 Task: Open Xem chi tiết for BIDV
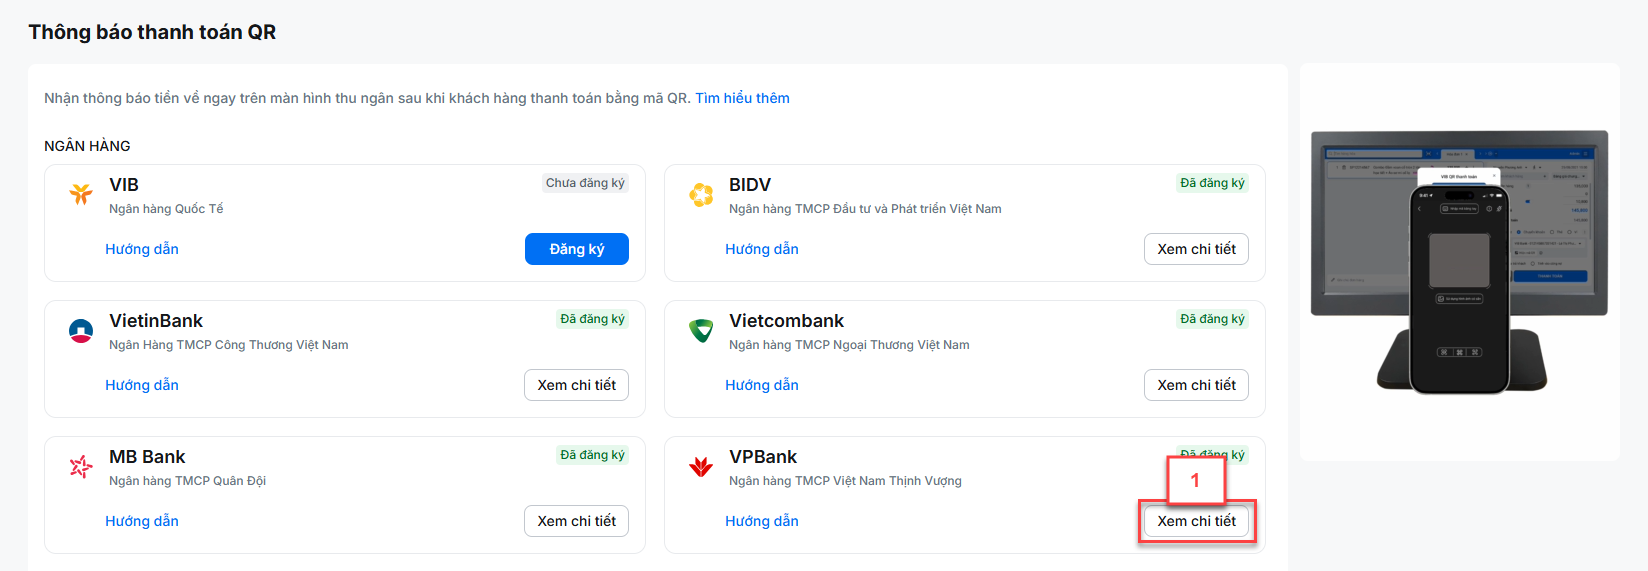(x=1196, y=249)
